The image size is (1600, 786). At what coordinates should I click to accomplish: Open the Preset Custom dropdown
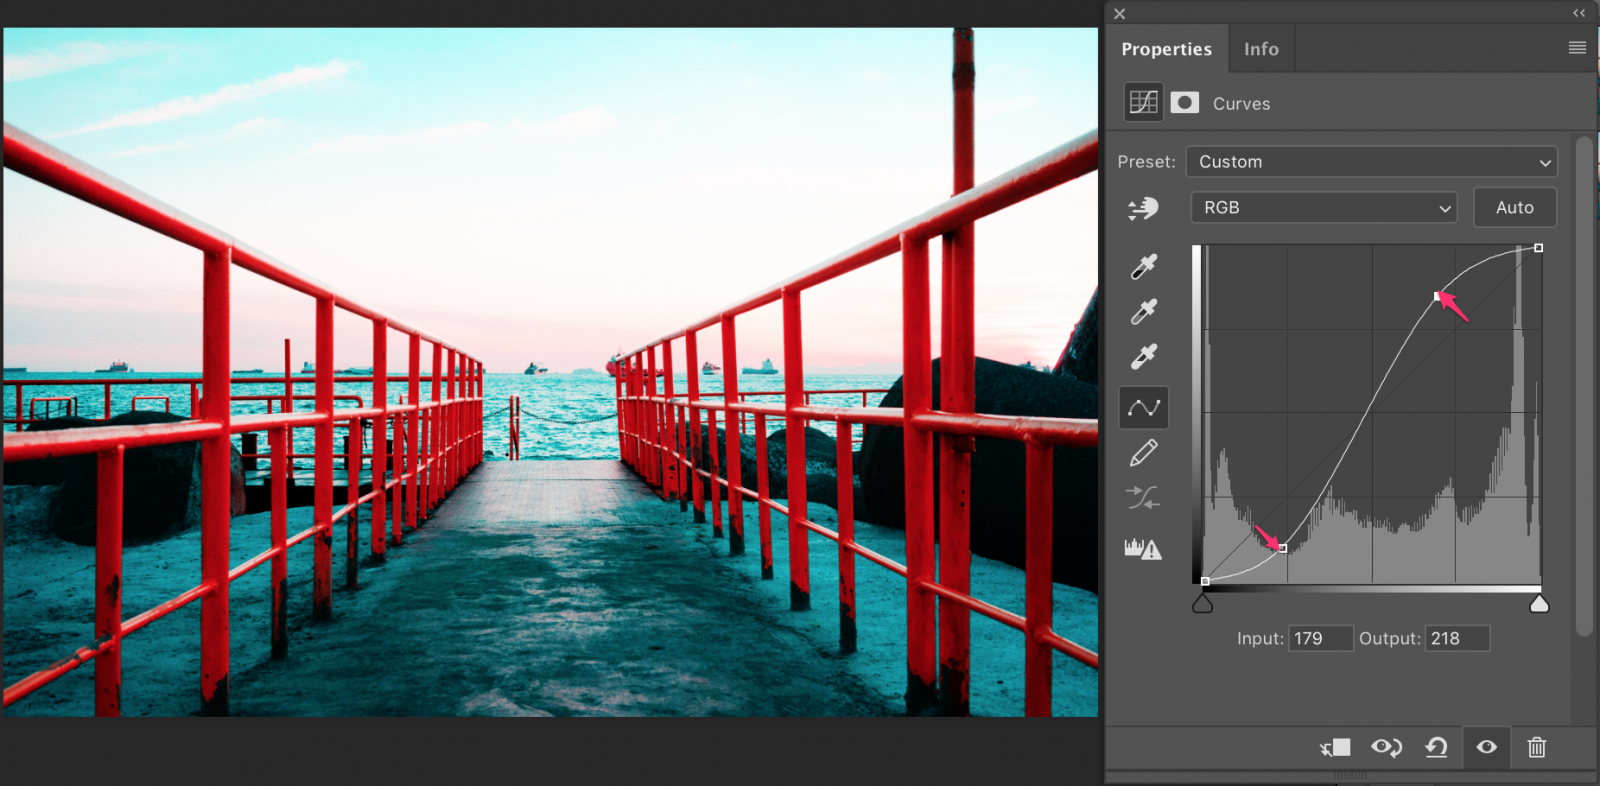pos(1371,162)
